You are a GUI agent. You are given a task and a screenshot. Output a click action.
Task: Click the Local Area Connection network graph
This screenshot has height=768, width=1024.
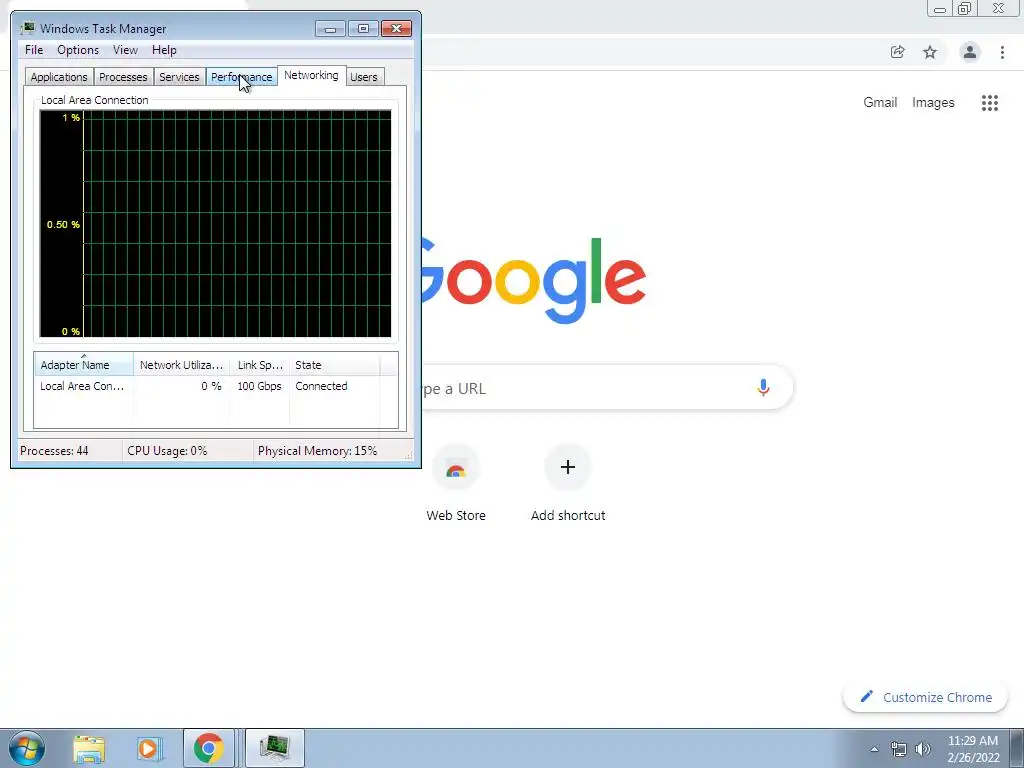tap(216, 223)
